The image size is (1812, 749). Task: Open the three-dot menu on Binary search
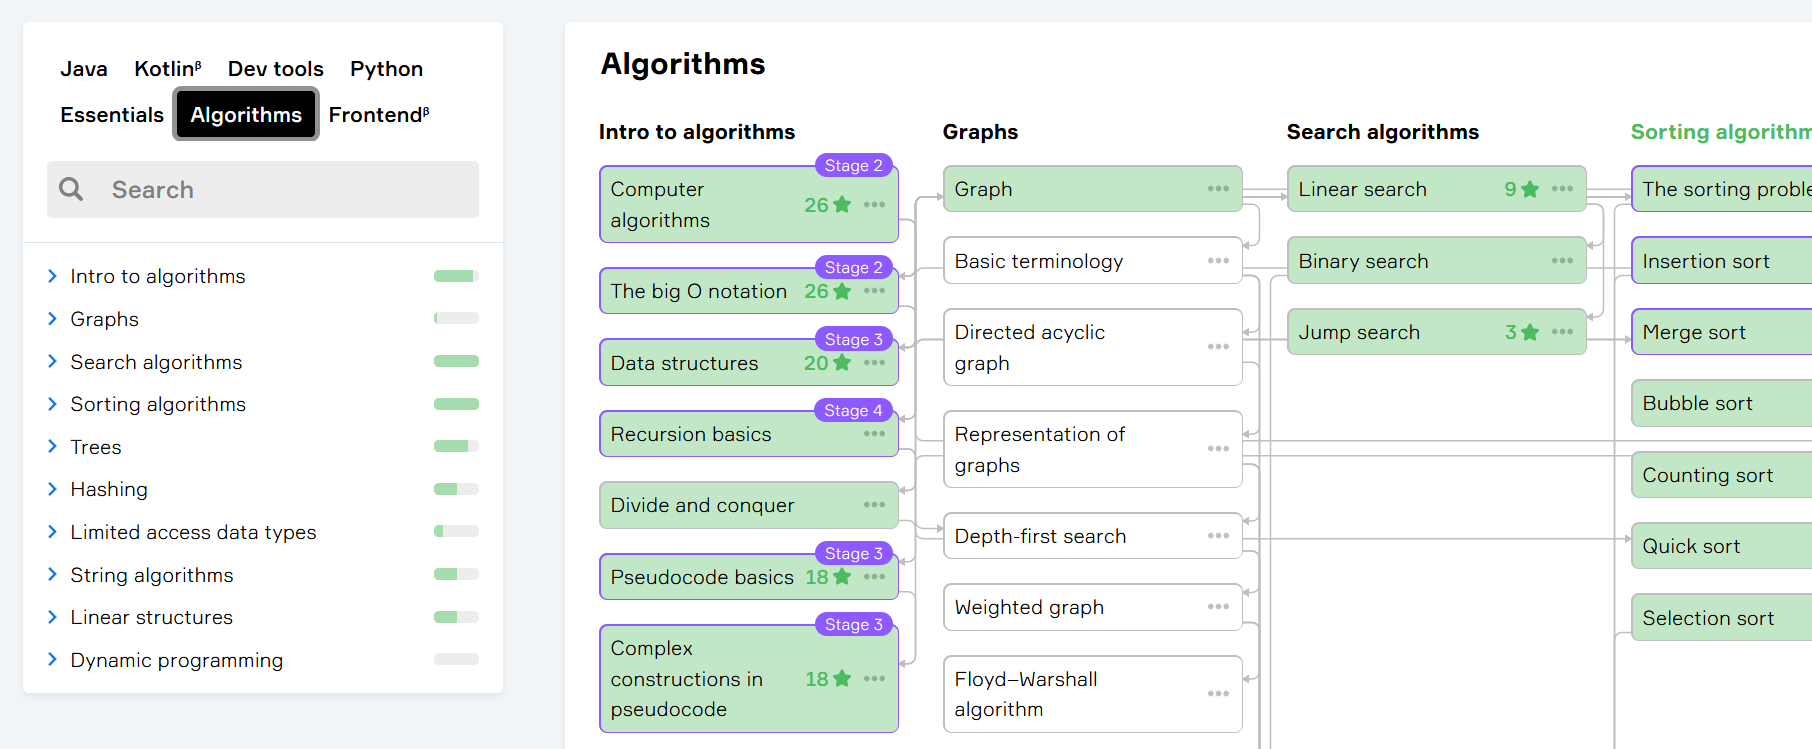tap(1562, 261)
